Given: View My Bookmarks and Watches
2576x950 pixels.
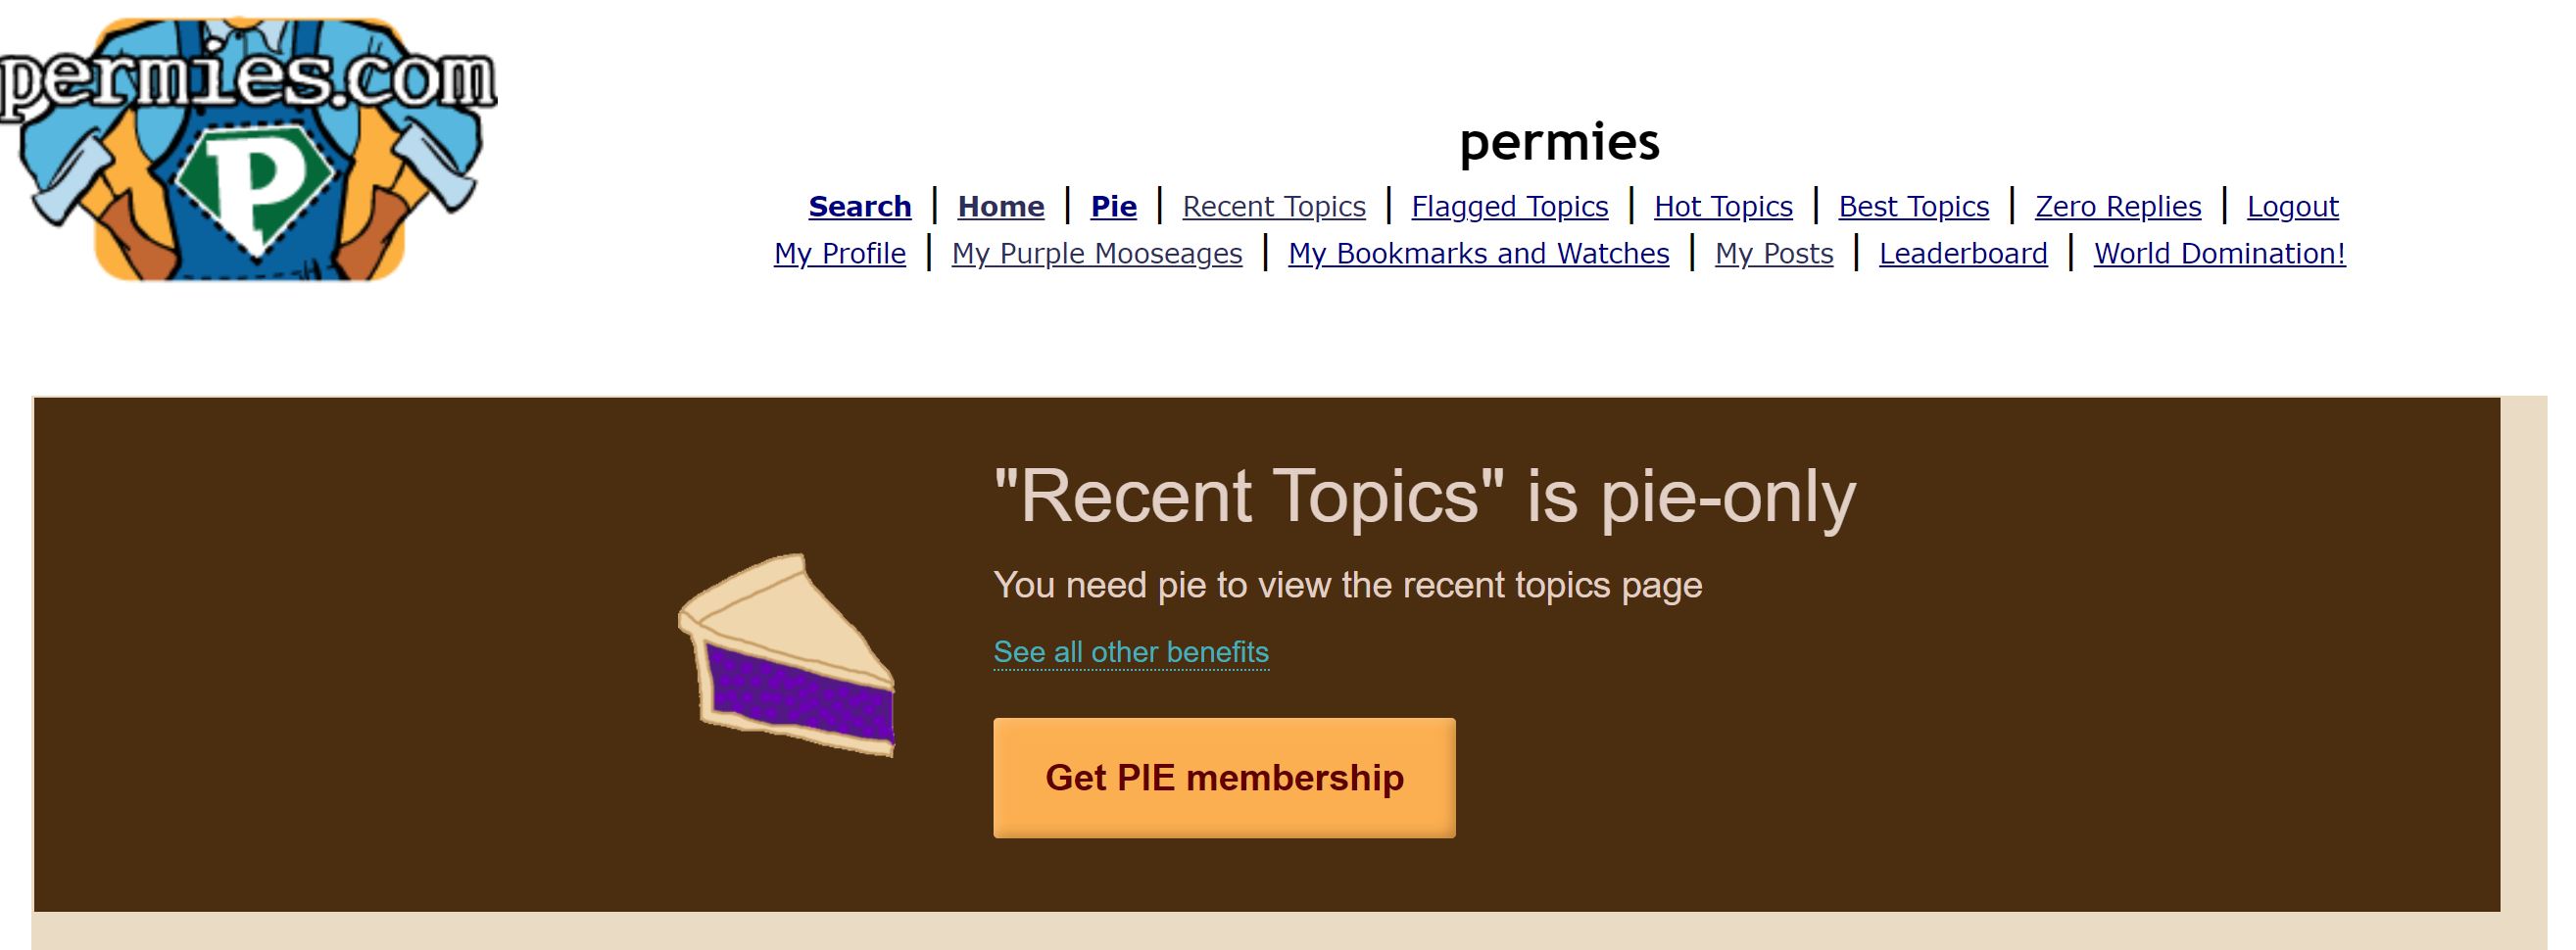Looking at the screenshot, I should (x=1478, y=254).
